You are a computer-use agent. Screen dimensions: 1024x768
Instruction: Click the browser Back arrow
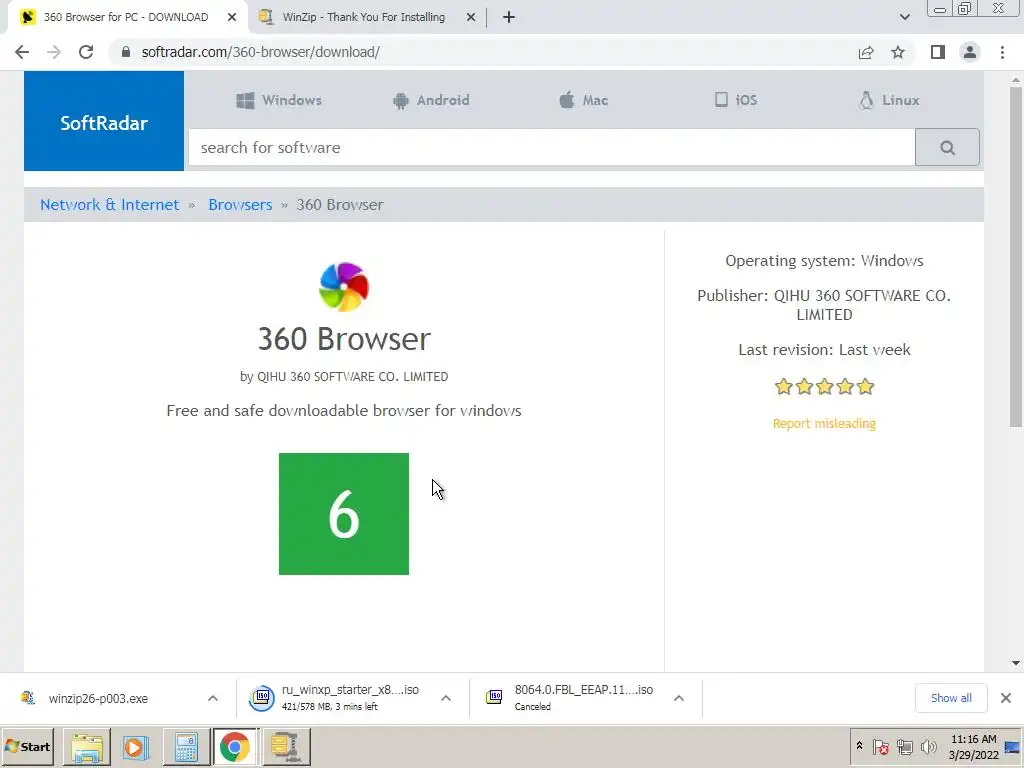22,52
